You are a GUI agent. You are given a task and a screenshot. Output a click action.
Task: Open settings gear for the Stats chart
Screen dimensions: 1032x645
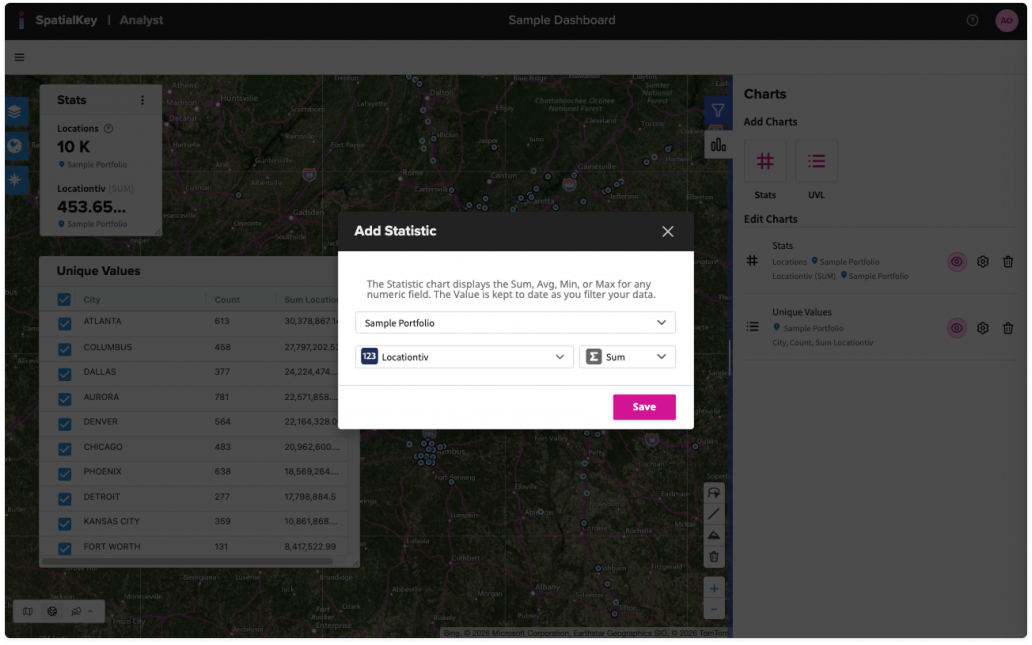[981, 261]
